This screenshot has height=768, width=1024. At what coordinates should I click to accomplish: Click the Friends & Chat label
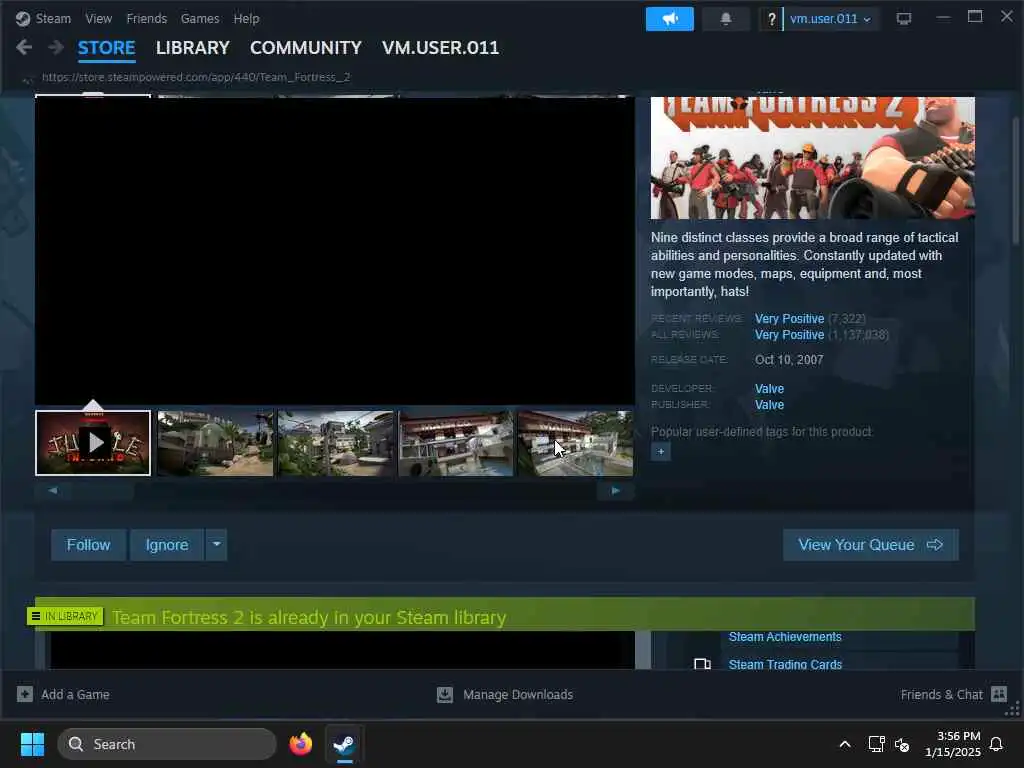coord(941,694)
